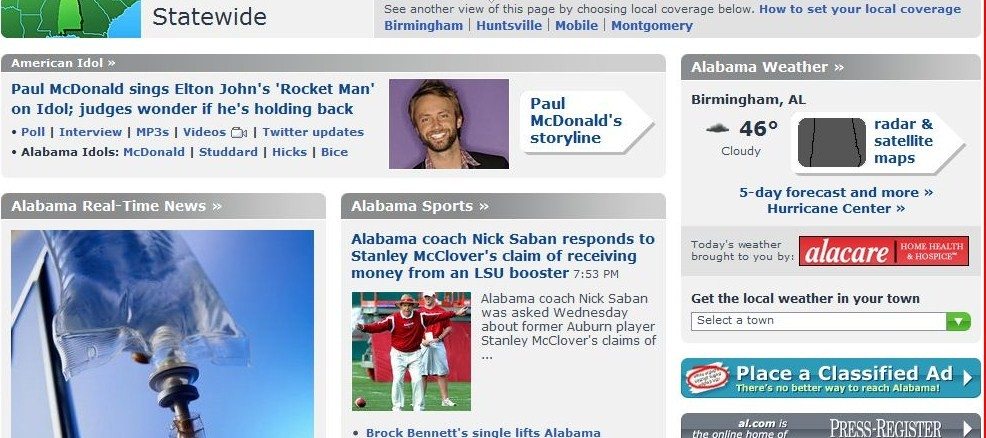Expand the American Idol section header
This screenshot has height=438, width=986.
point(64,63)
